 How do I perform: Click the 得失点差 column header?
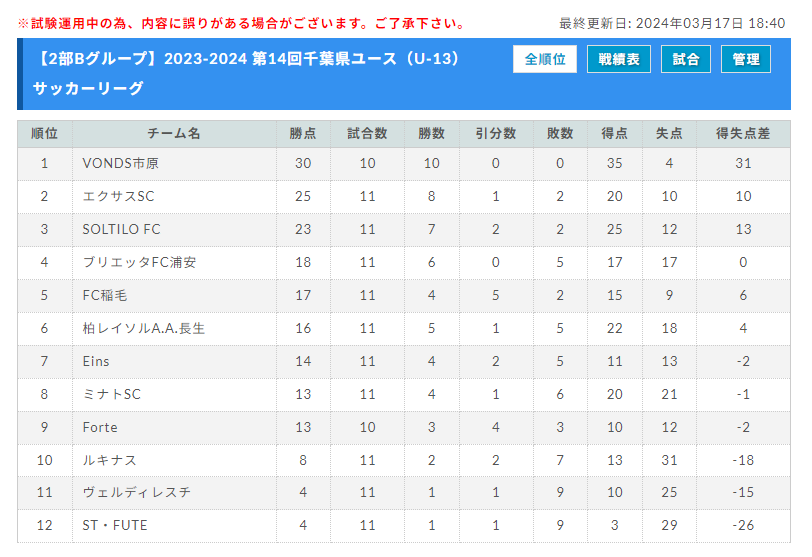(743, 134)
